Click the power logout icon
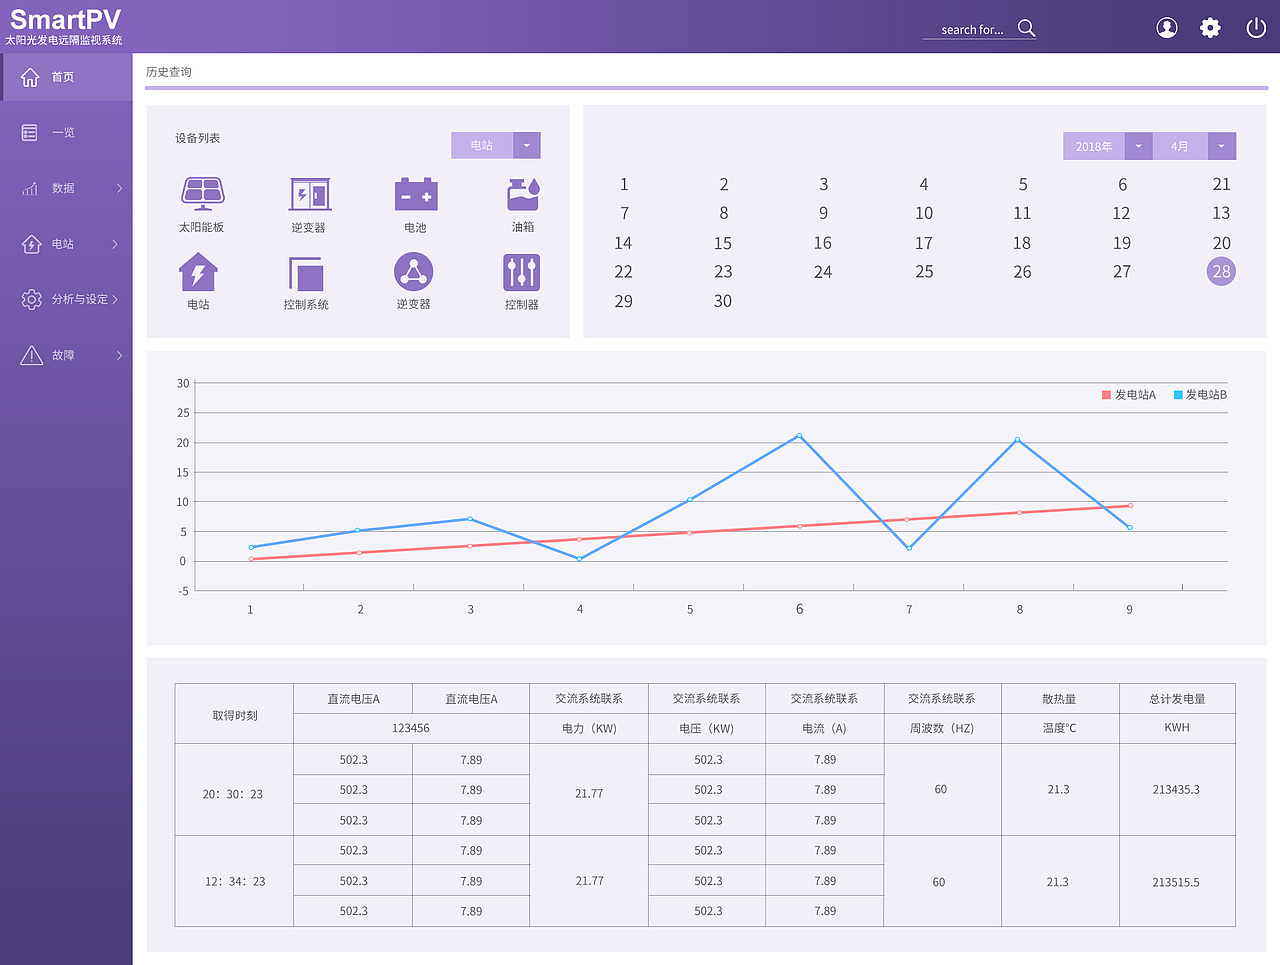 point(1256,28)
